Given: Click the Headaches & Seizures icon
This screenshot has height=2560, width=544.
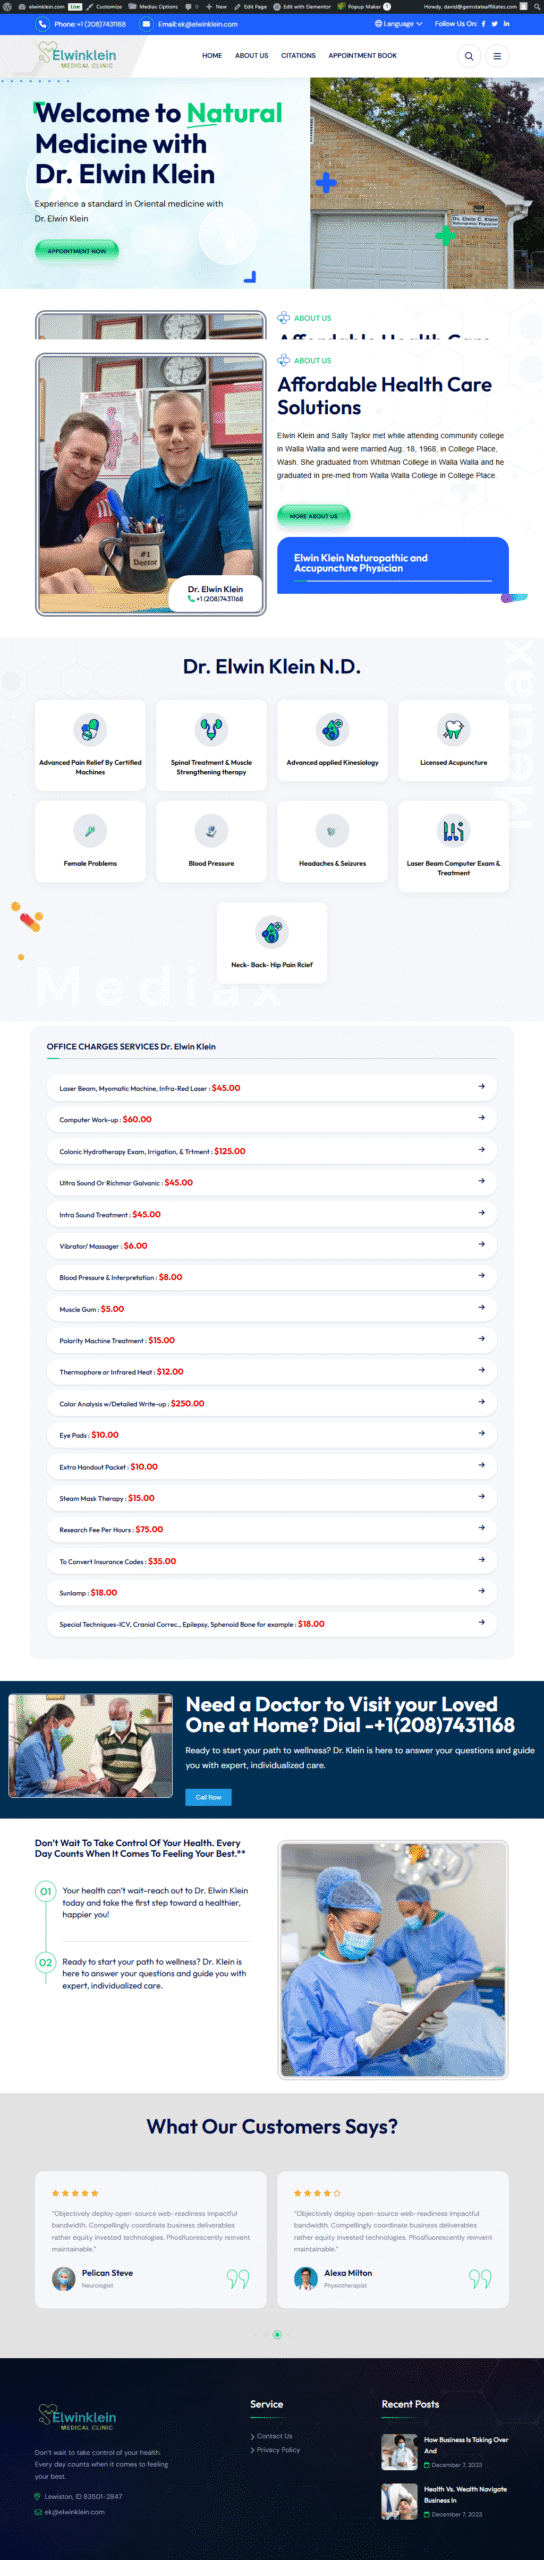Looking at the screenshot, I should pyautogui.click(x=332, y=830).
